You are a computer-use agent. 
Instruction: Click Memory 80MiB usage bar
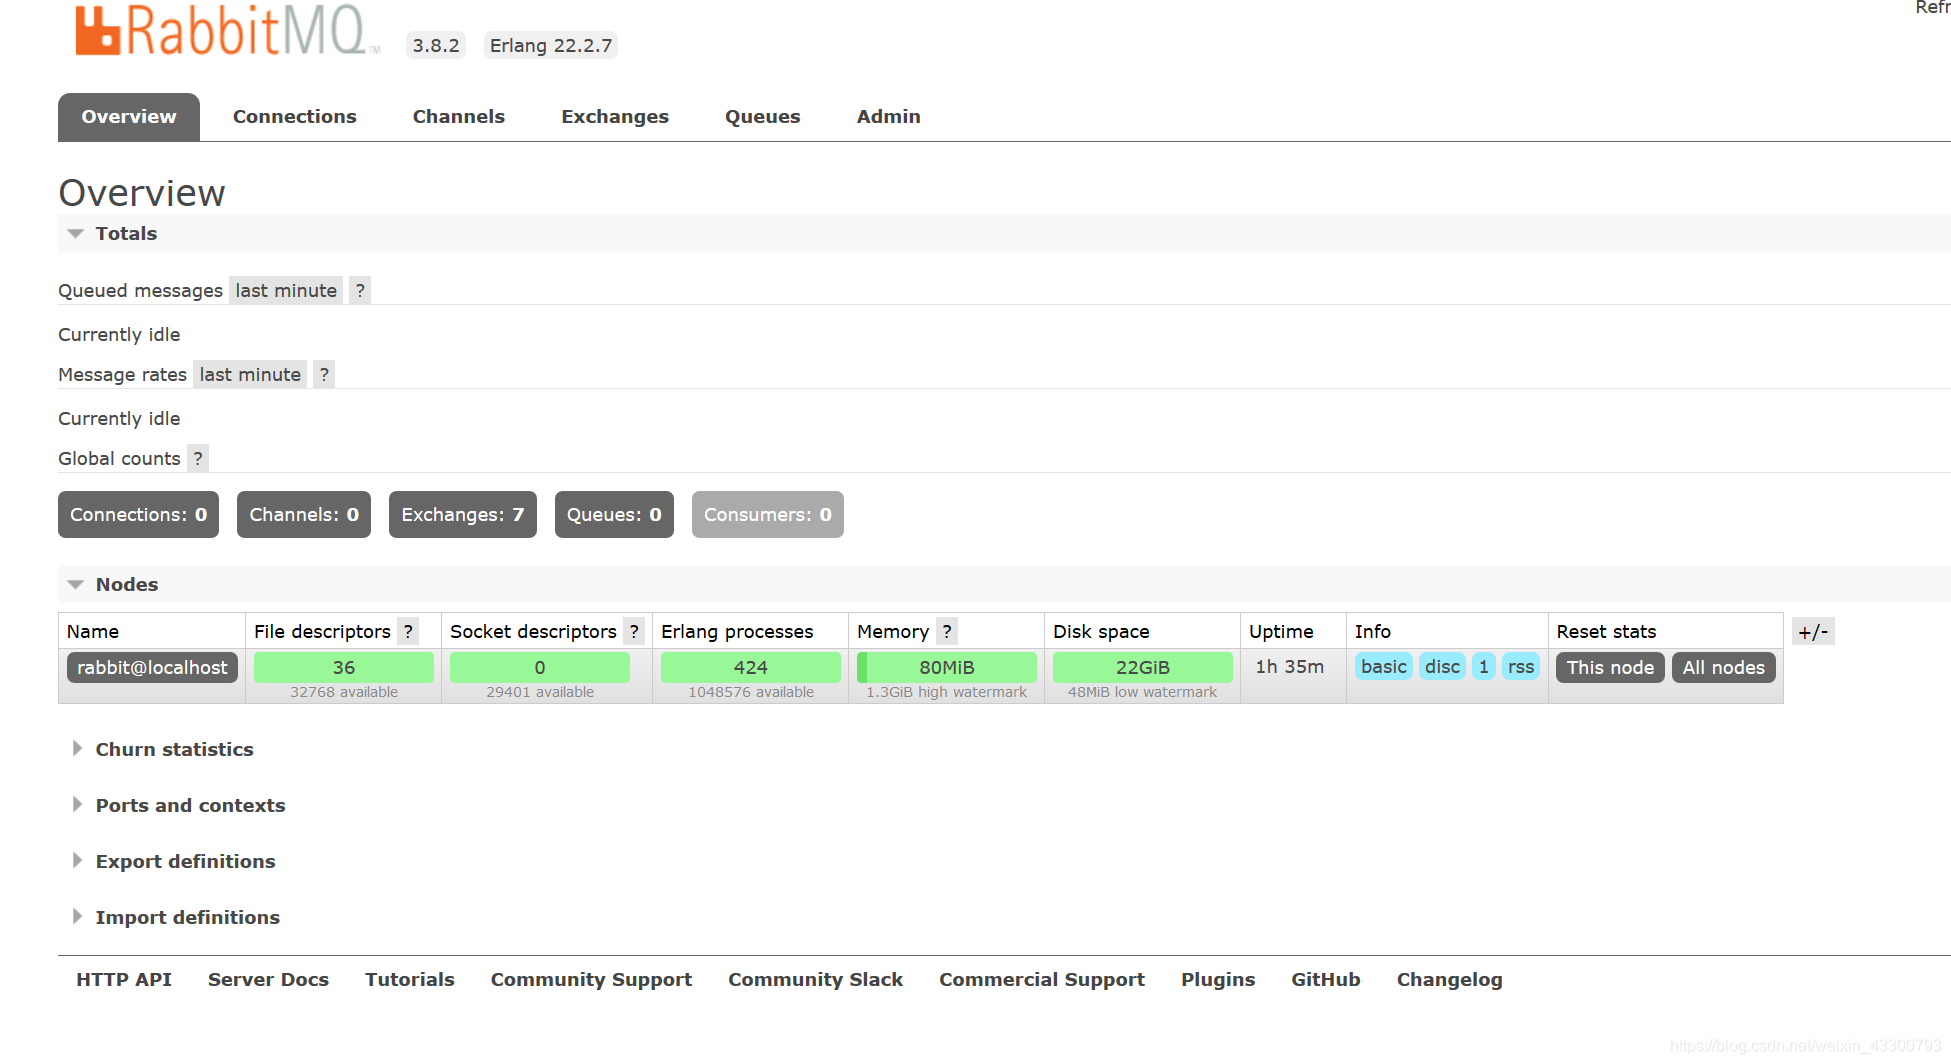coord(947,668)
